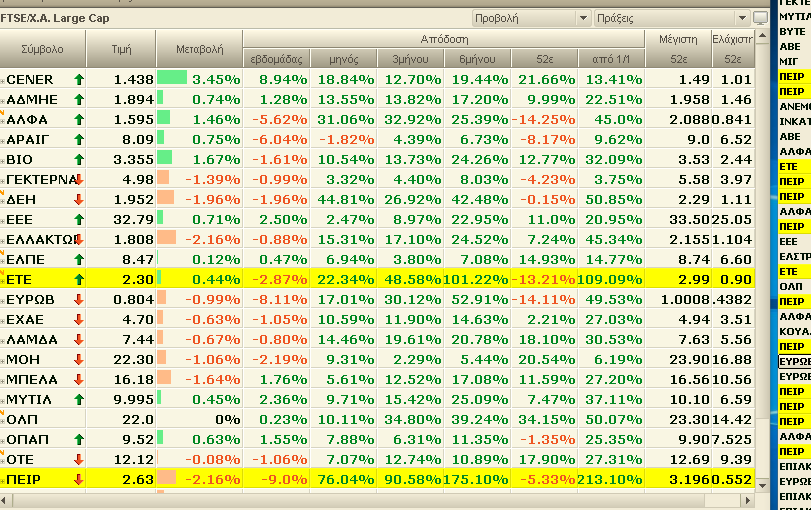Click the 6μήνου column header
The image size is (811, 510).
click(x=477, y=59)
